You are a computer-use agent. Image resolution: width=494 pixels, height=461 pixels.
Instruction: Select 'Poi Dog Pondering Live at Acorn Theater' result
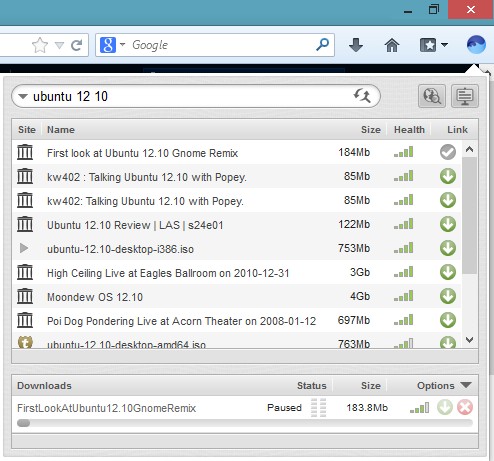(x=182, y=321)
